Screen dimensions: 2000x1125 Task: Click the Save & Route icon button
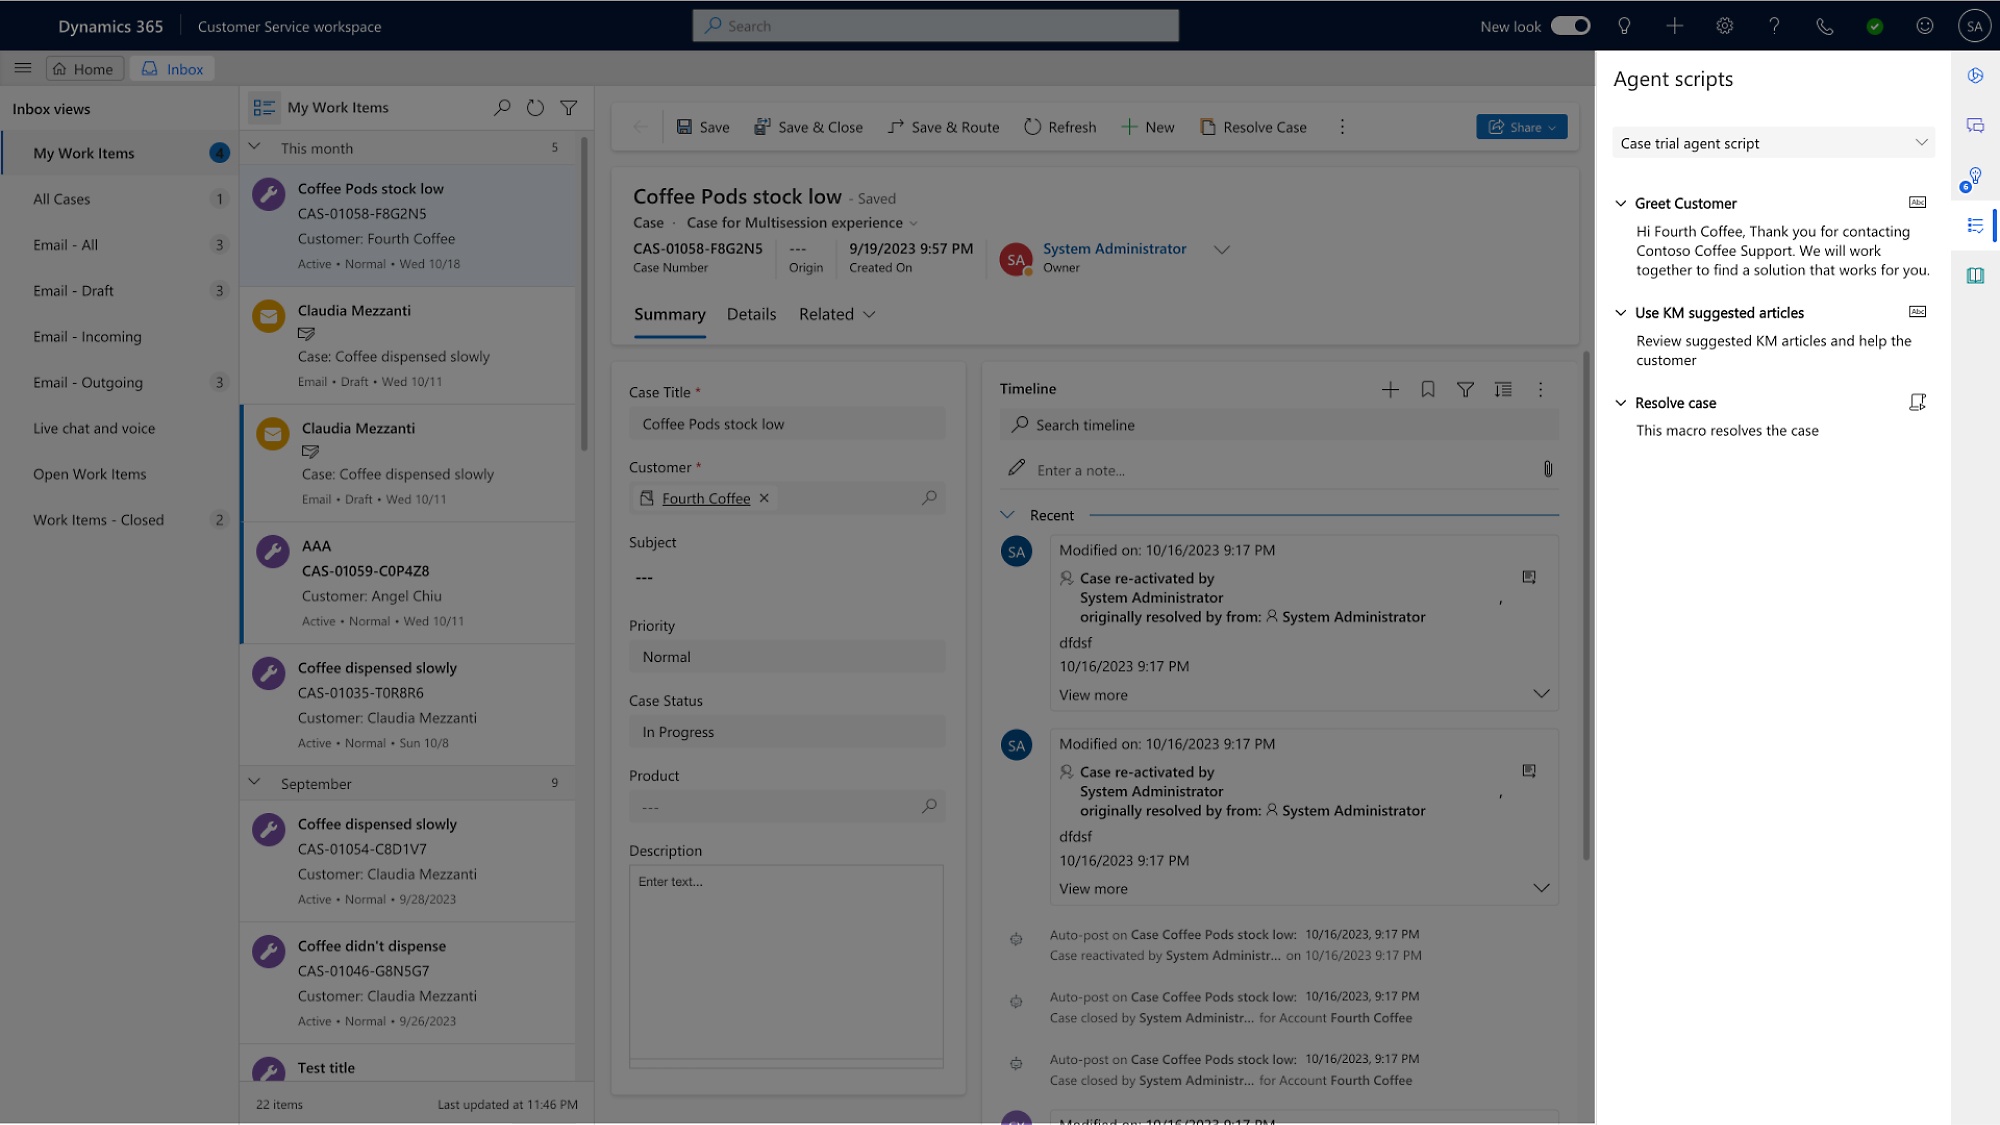(894, 126)
